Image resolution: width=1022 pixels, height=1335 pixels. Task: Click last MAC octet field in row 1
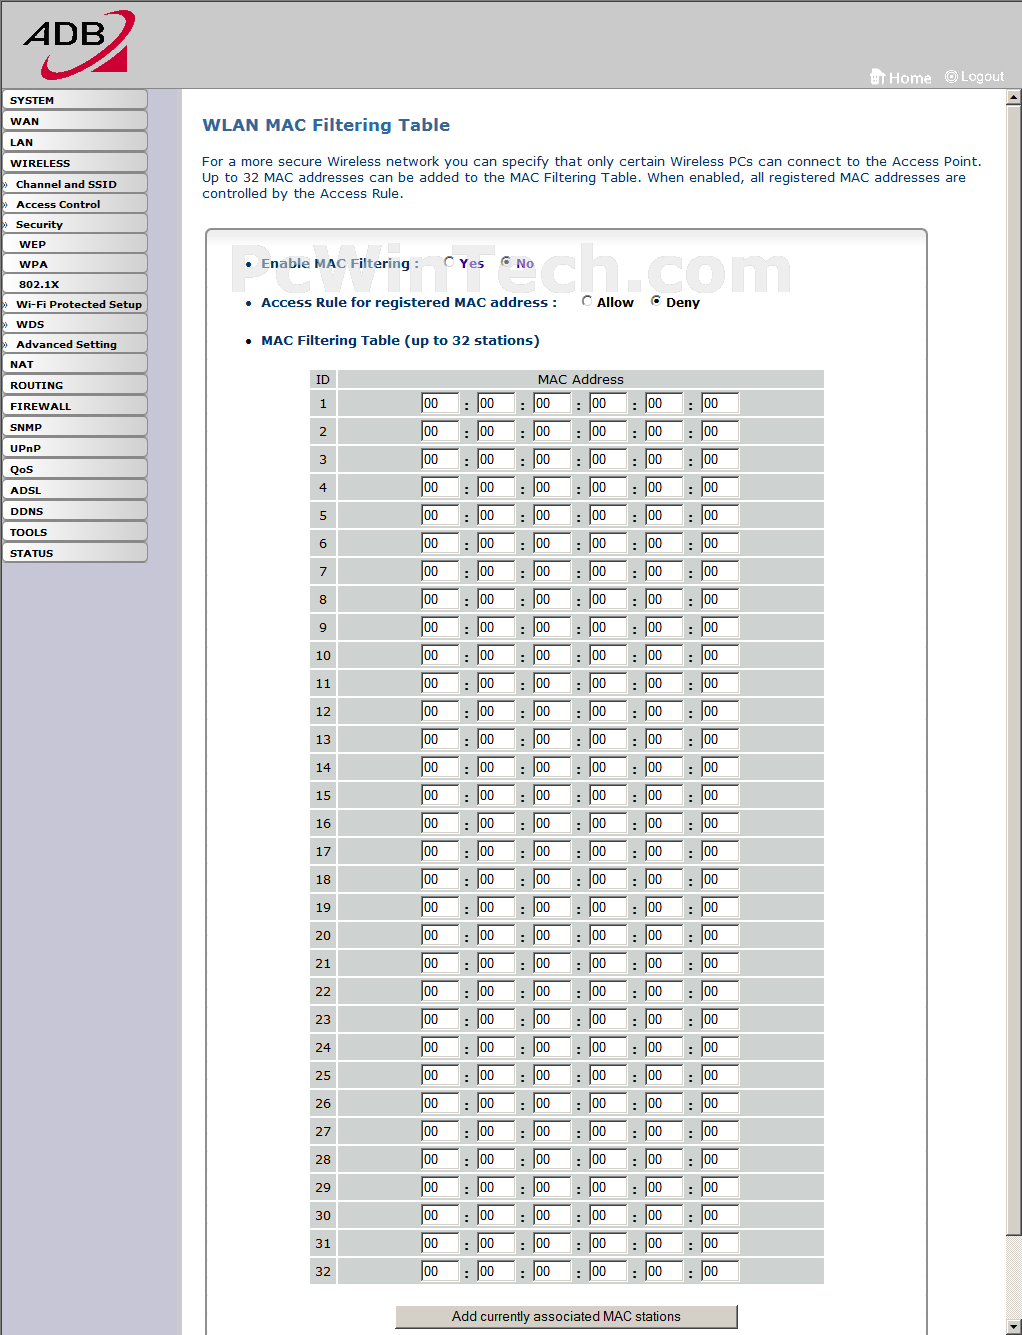click(x=720, y=403)
